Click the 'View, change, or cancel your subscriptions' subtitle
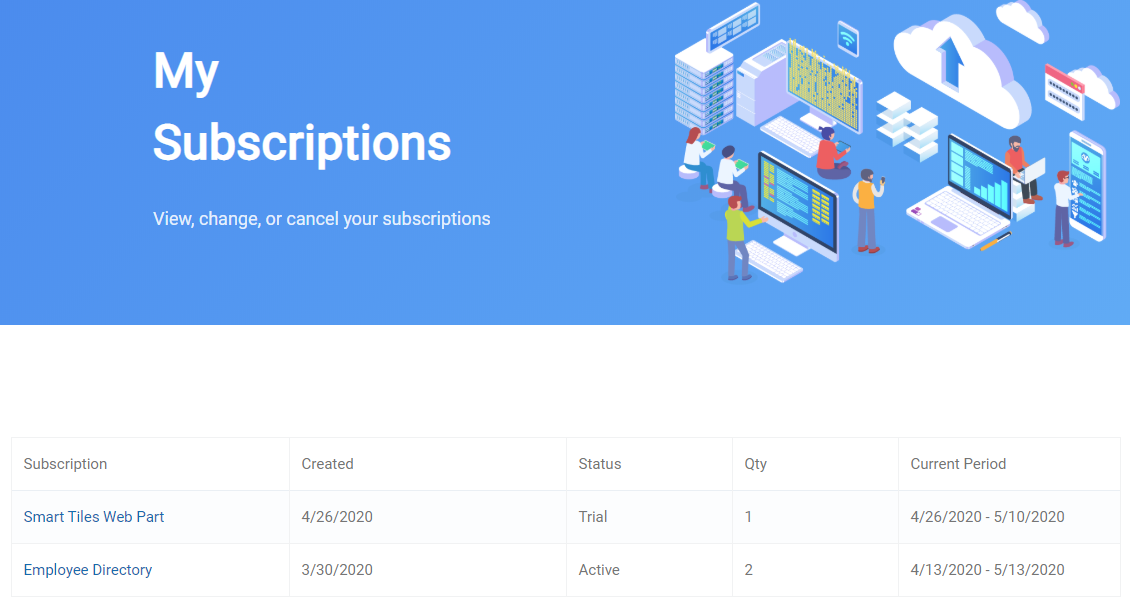This screenshot has height=608, width=1130. pos(321,219)
